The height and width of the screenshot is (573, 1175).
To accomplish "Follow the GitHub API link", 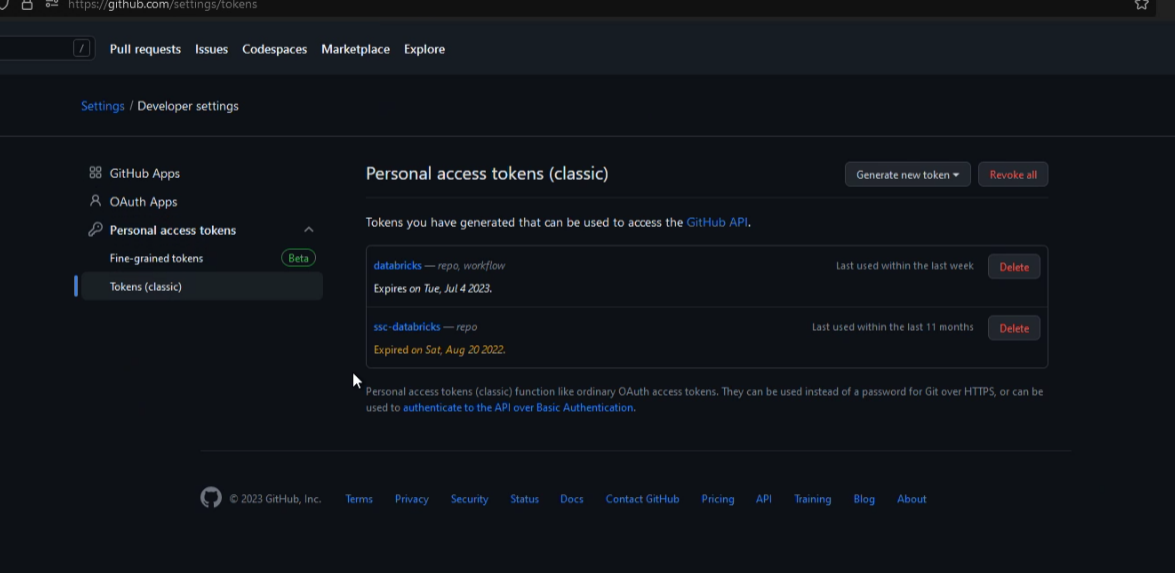I will click(716, 222).
